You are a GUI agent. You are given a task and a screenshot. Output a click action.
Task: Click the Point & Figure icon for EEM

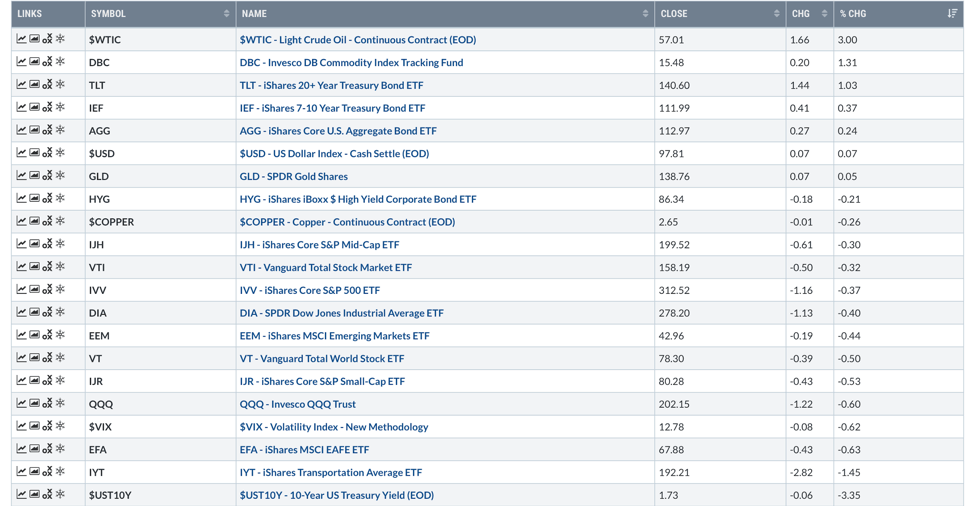pos(47,336)
